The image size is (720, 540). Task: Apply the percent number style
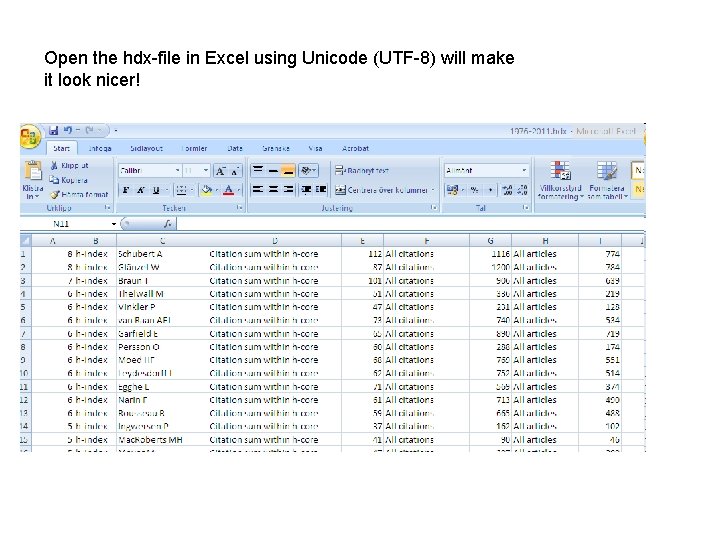tap(474, 190)
